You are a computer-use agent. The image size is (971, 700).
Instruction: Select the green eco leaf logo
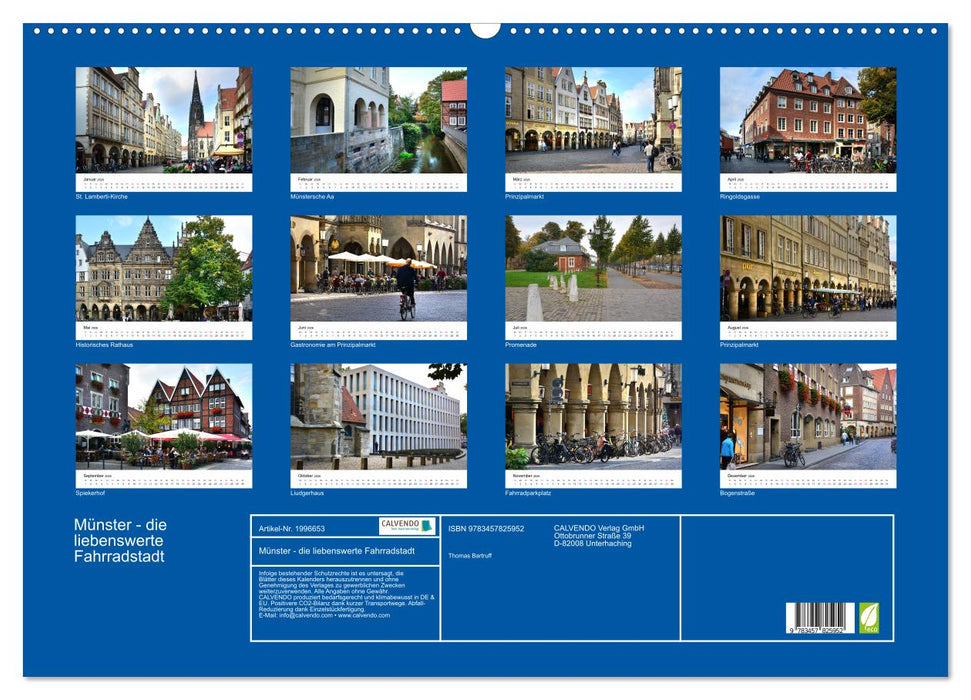pyautogui.click(x=869, y=618)
